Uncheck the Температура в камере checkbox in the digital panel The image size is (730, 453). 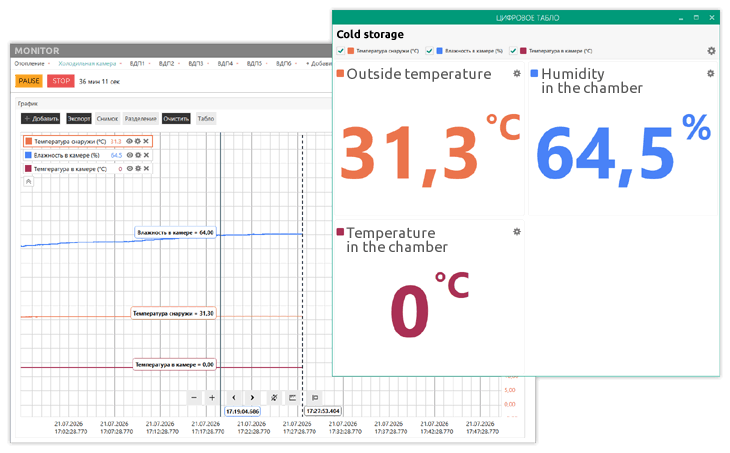[513, 51]
